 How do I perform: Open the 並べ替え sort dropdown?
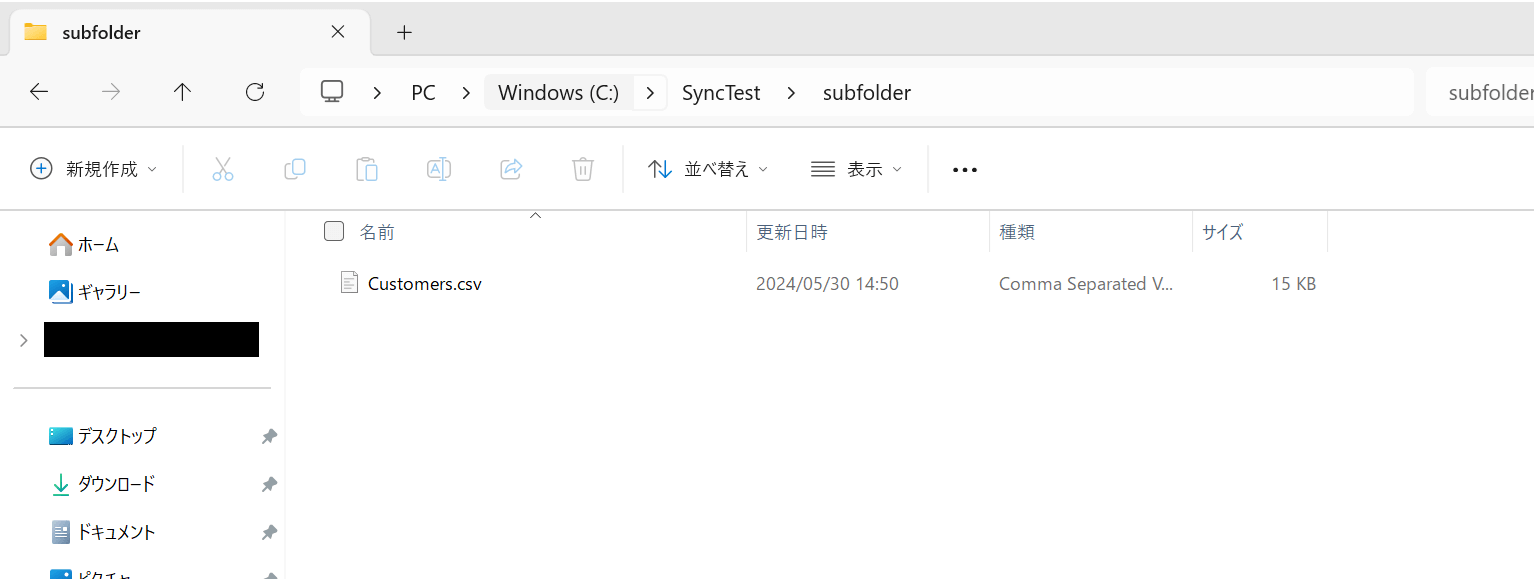[708, 169]
